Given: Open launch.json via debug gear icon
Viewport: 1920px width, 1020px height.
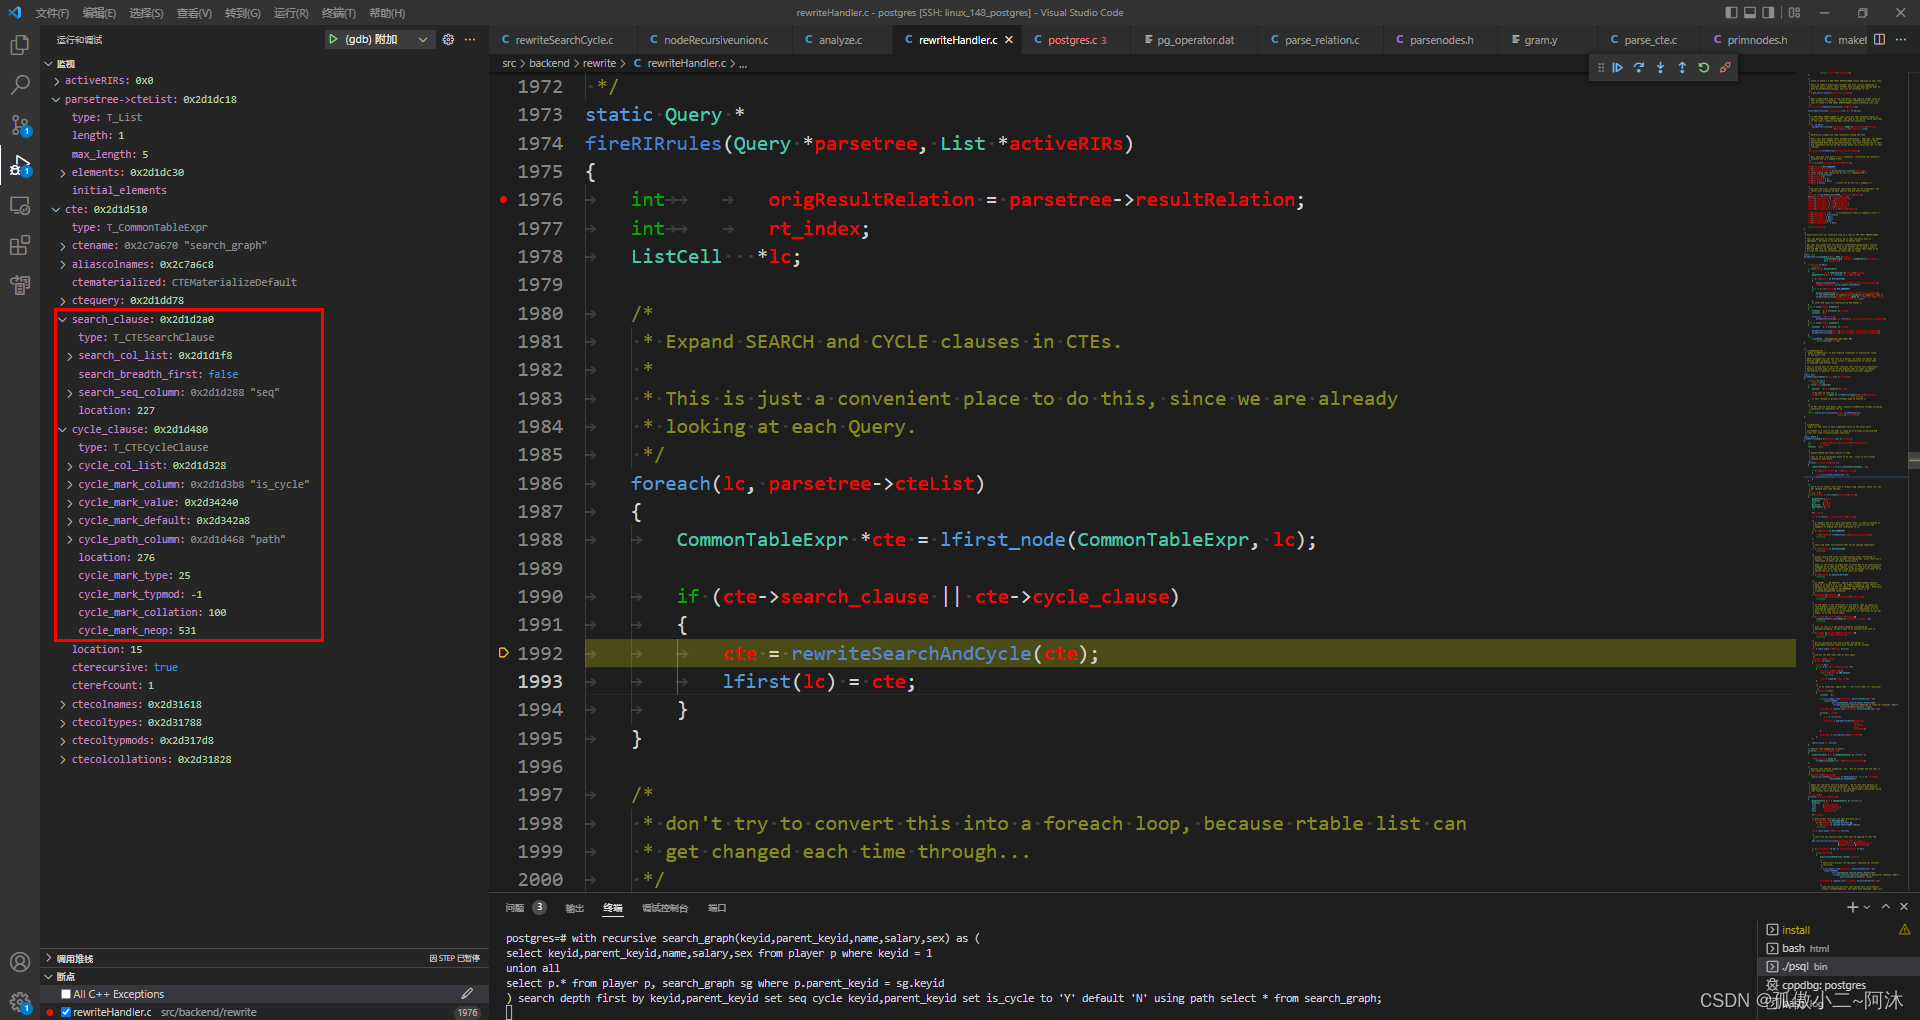Looking at the screenshot, I should point(448,39).
